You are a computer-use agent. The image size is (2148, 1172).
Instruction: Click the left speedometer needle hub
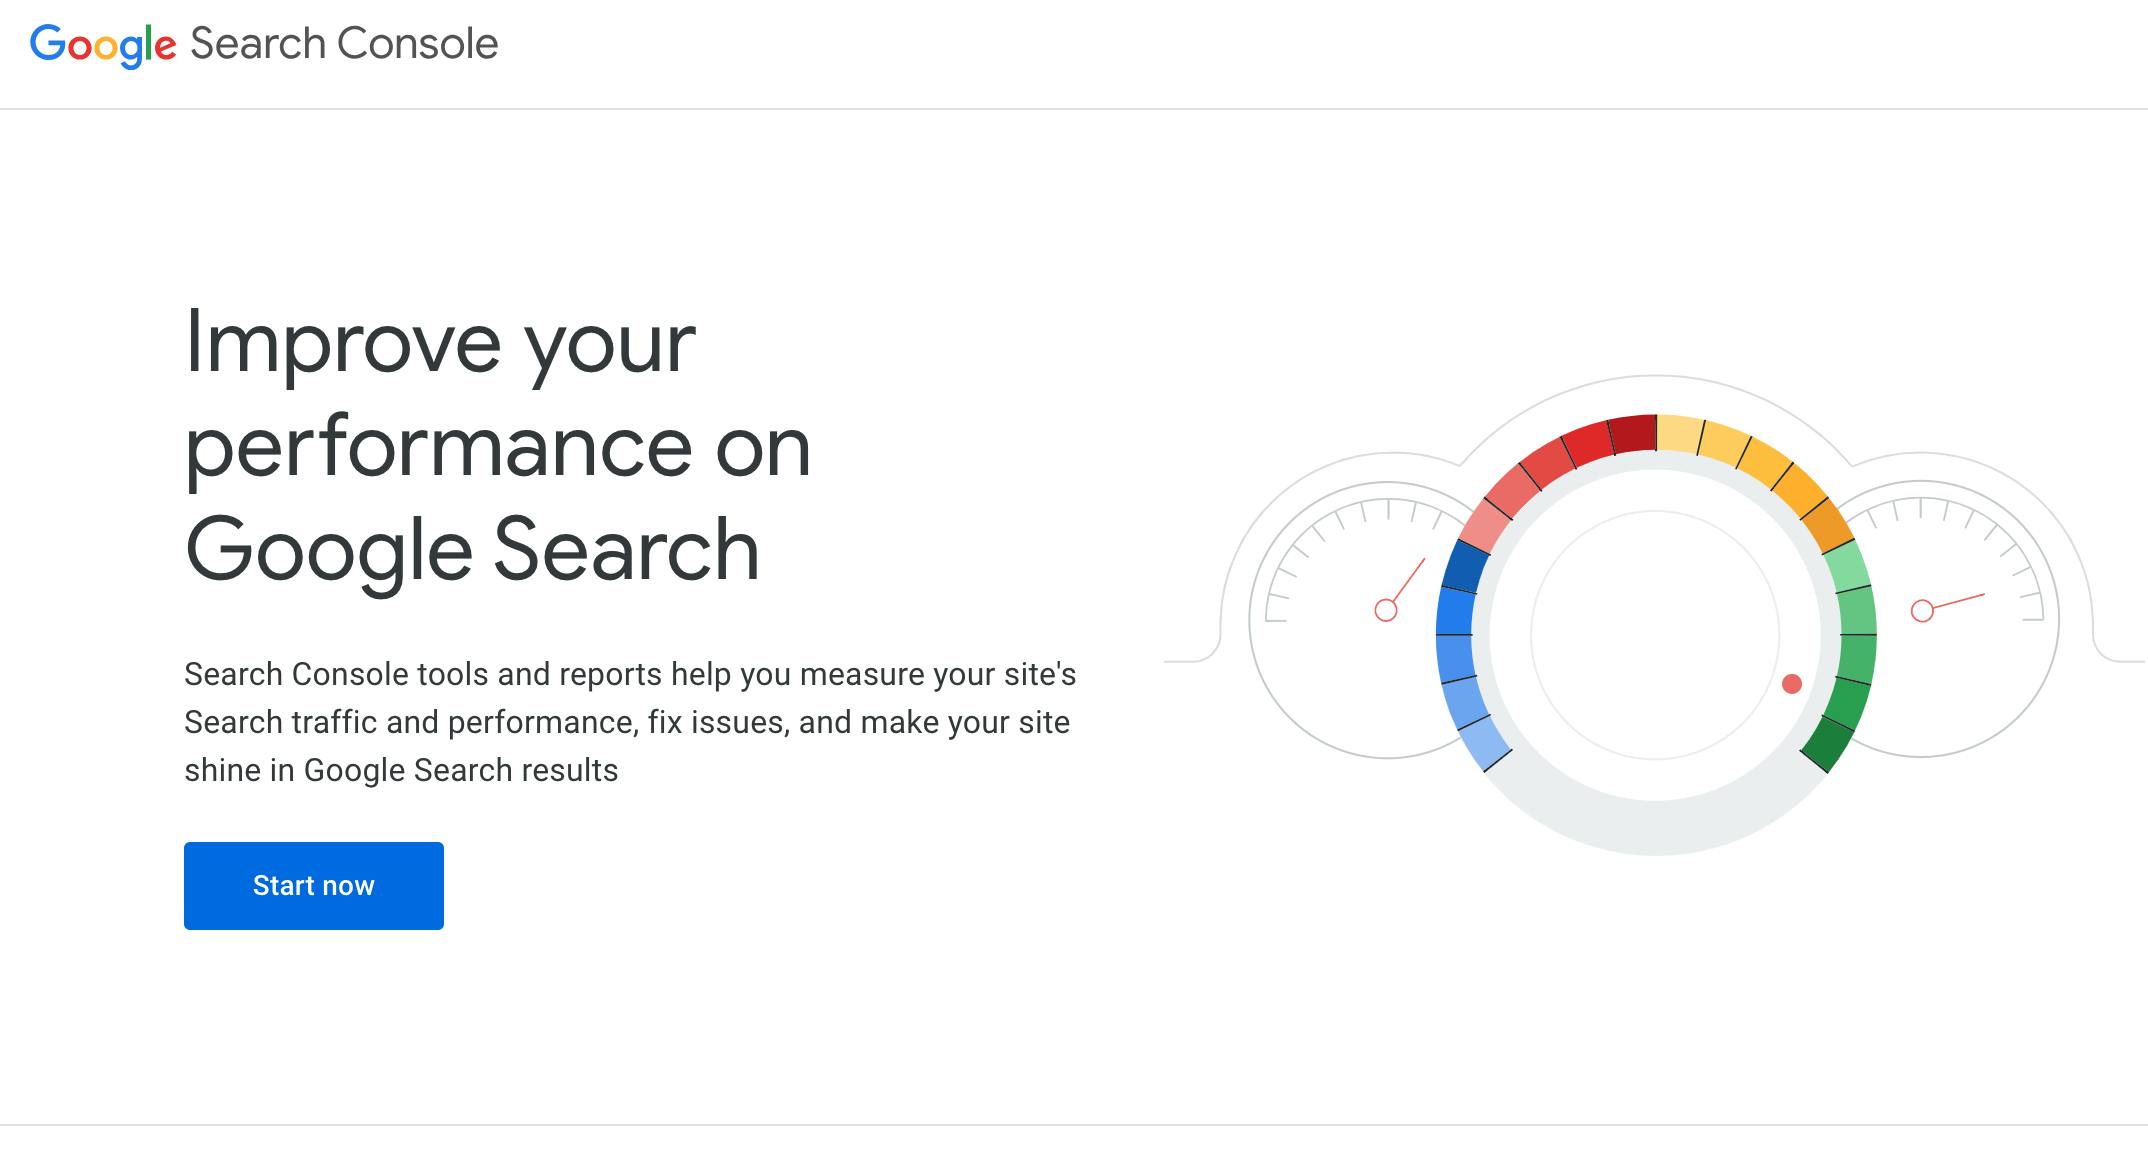[1386, 610]
